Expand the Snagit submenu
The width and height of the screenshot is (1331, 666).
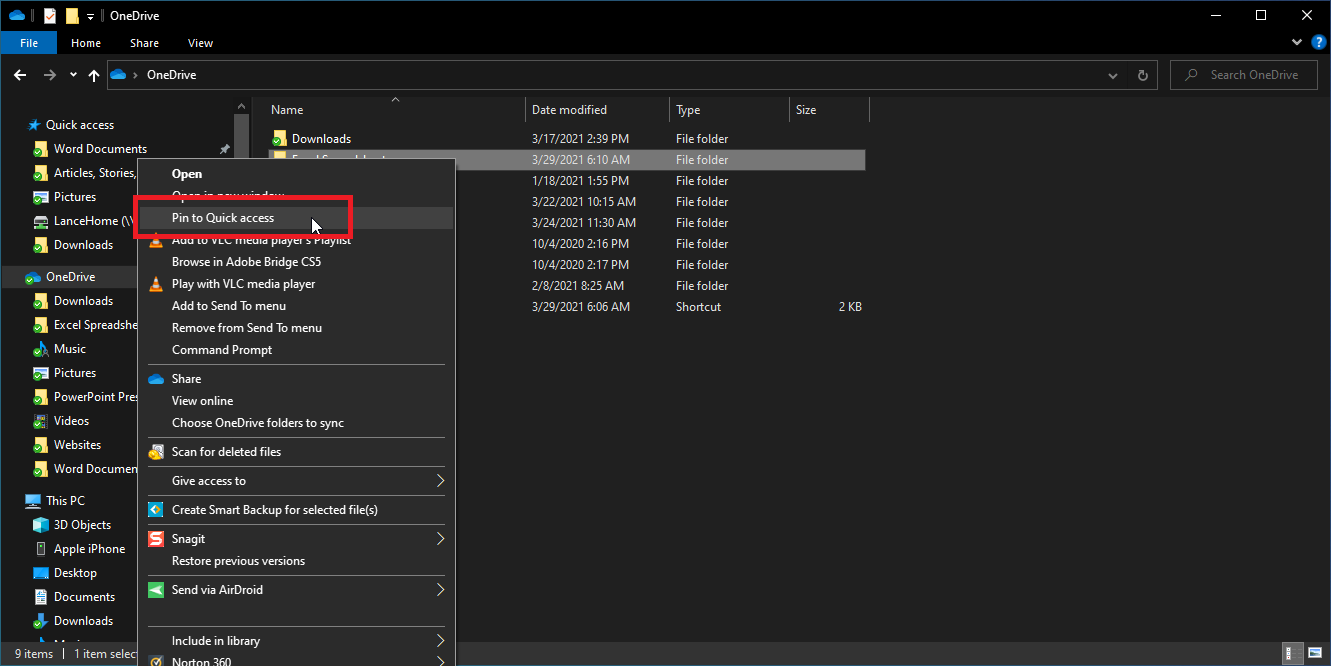pyautogui.click(x=440, y=539)
